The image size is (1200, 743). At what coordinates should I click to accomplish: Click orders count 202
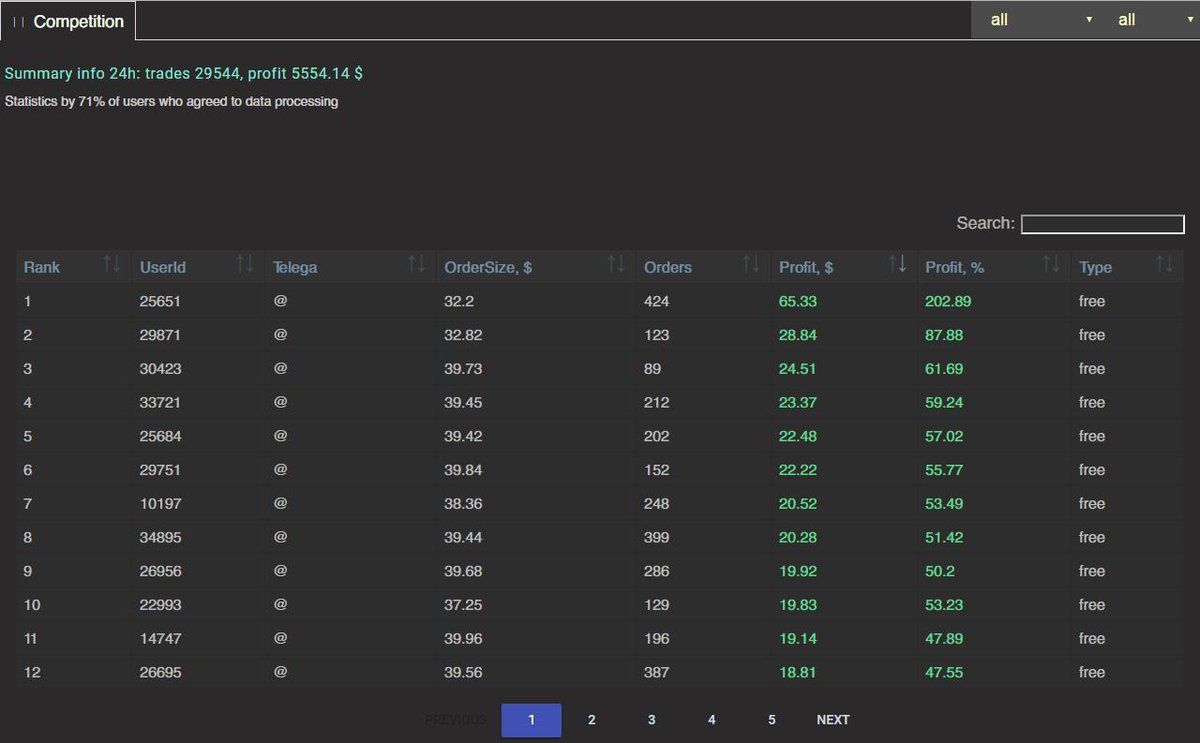click(x=656, y=436)
